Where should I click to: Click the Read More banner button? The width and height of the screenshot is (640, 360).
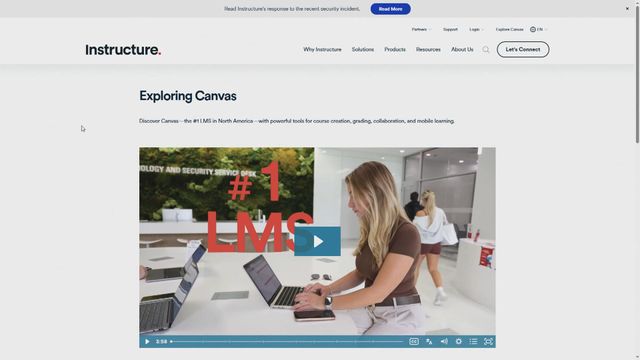[x=391, y=9]
